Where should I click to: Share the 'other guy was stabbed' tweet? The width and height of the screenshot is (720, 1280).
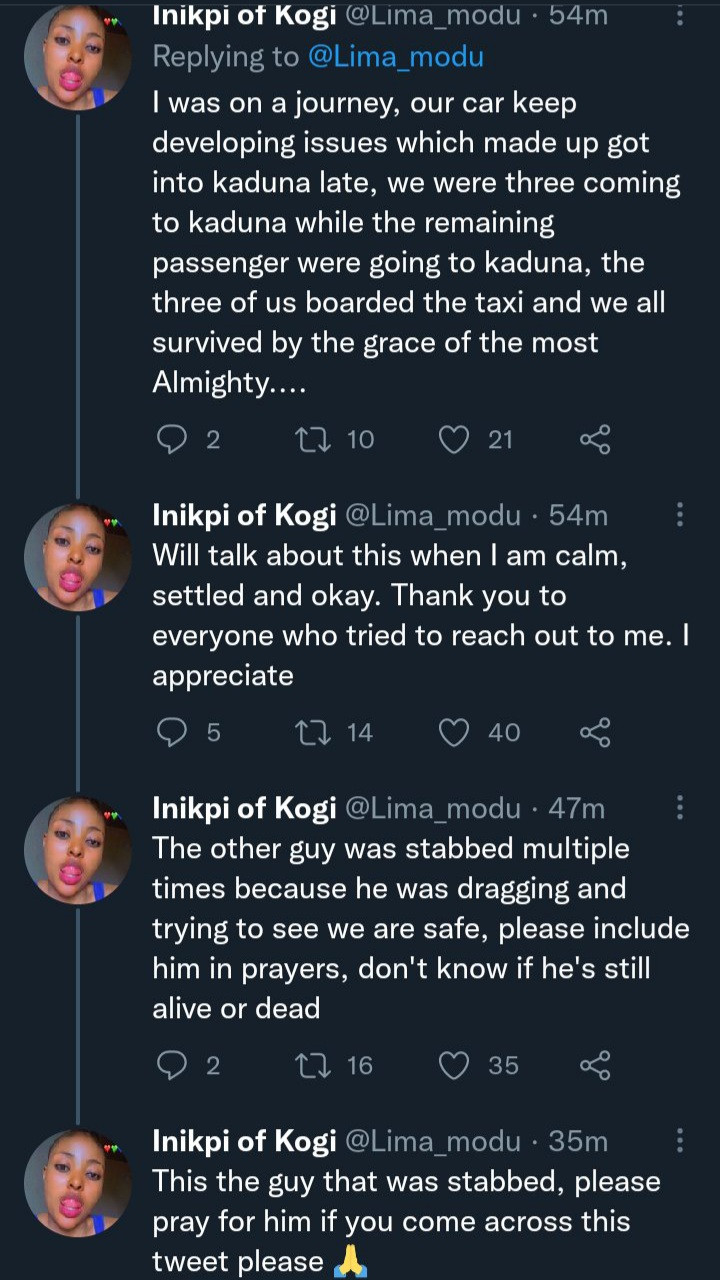(x=595, y=1065)
